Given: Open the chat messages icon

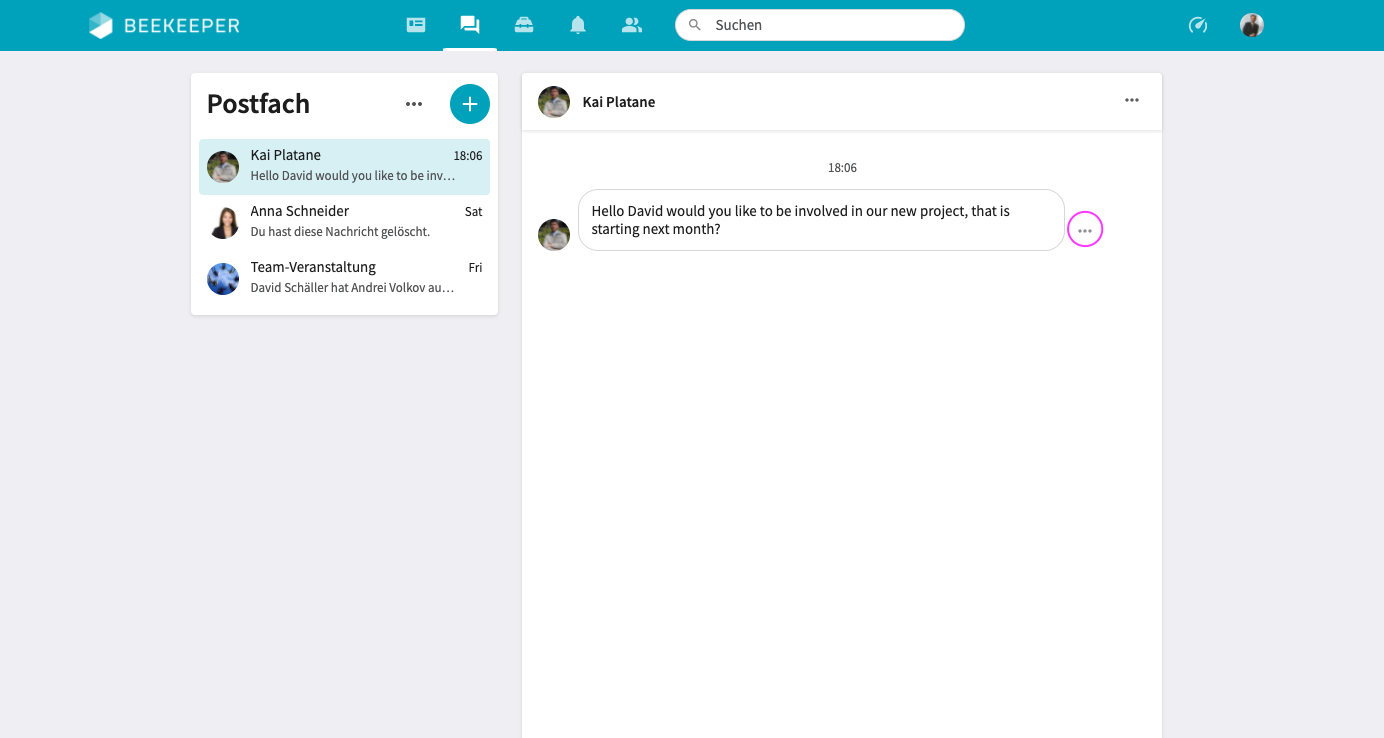Looking at the screenshot, I should (470, 25).
